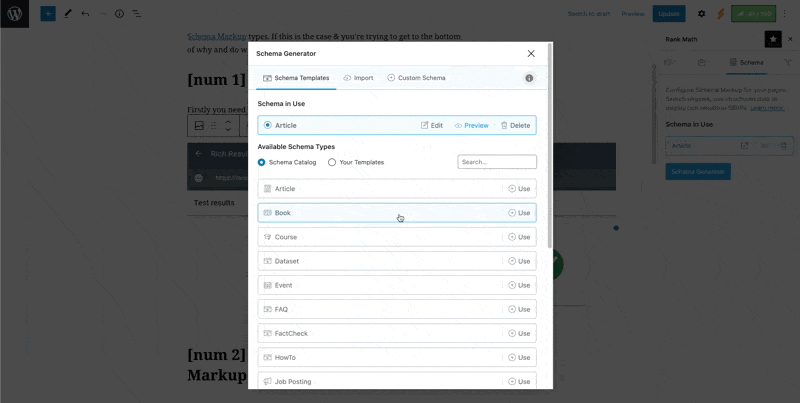The image size is (800, 403).
Task: Click the block move up chevron
Action: click(x=229, y=122)
